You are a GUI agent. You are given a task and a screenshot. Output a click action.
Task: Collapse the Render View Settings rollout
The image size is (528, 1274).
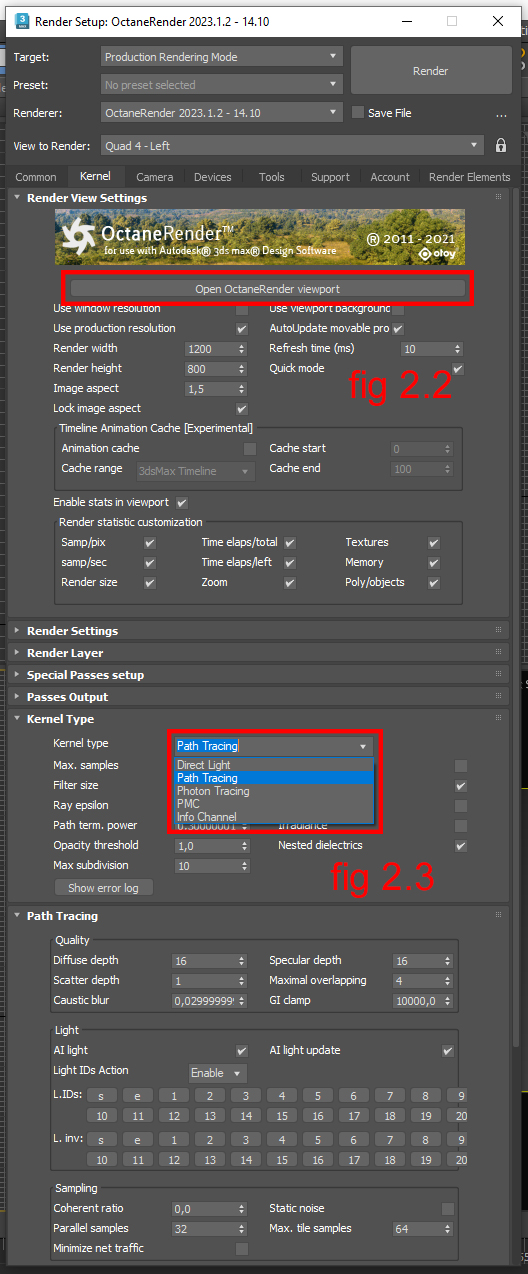pyautogui.click(x=259, y=198)
